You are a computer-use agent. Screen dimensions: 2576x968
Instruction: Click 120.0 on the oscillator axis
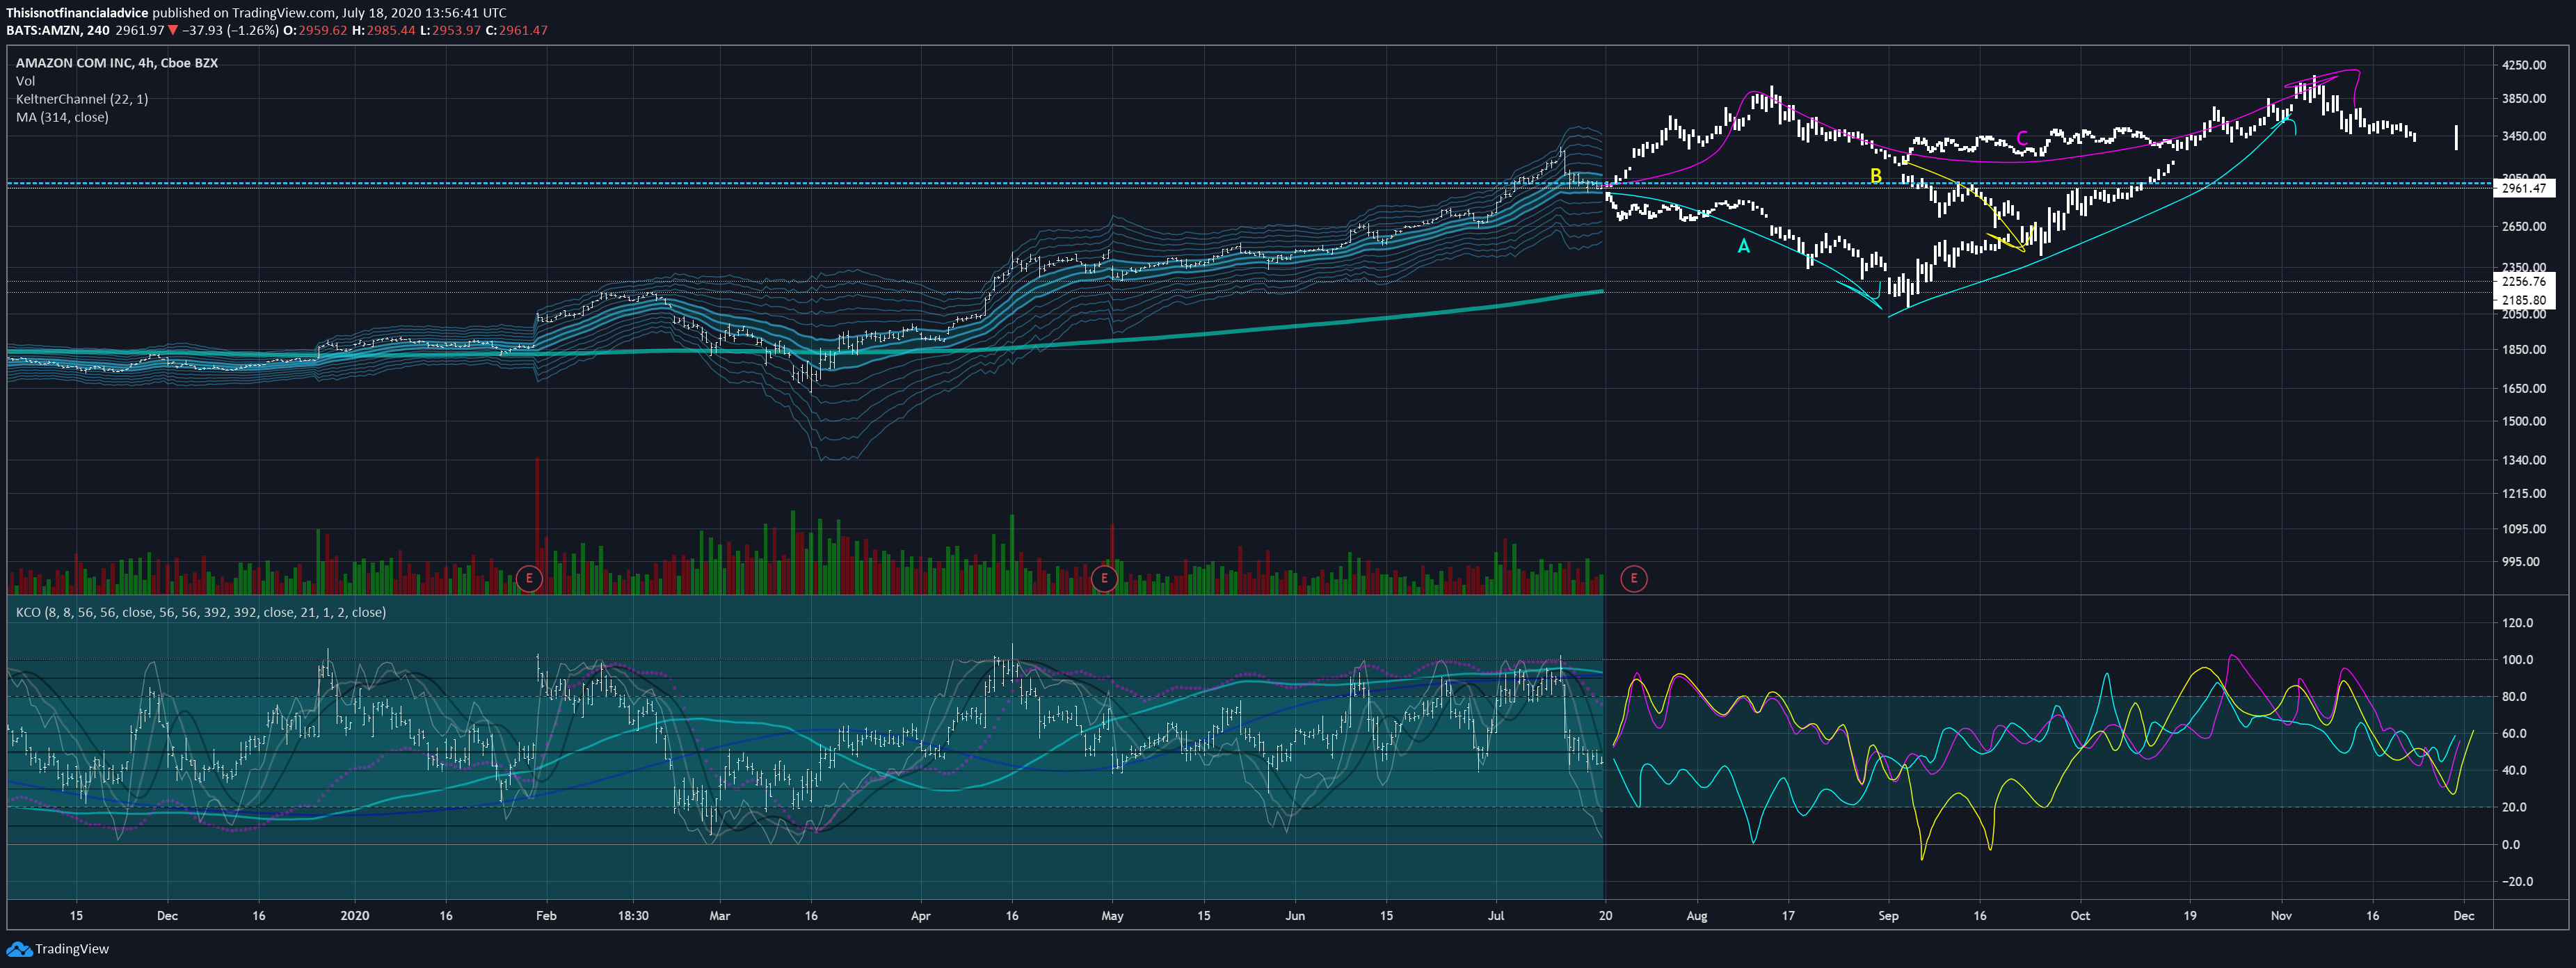click(2517, 623)
